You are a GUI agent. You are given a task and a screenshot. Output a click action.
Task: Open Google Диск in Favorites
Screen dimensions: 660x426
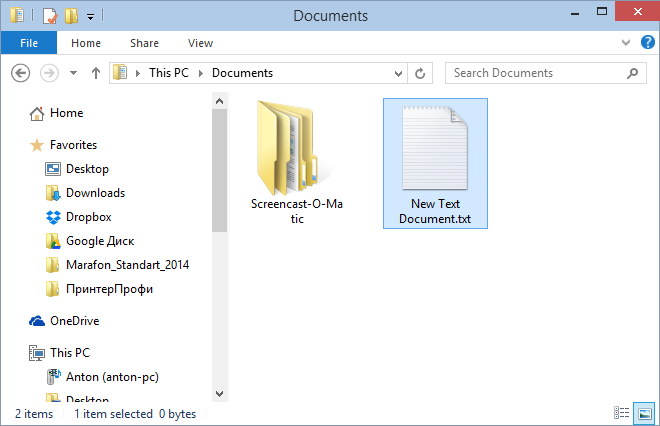(100, 241)
